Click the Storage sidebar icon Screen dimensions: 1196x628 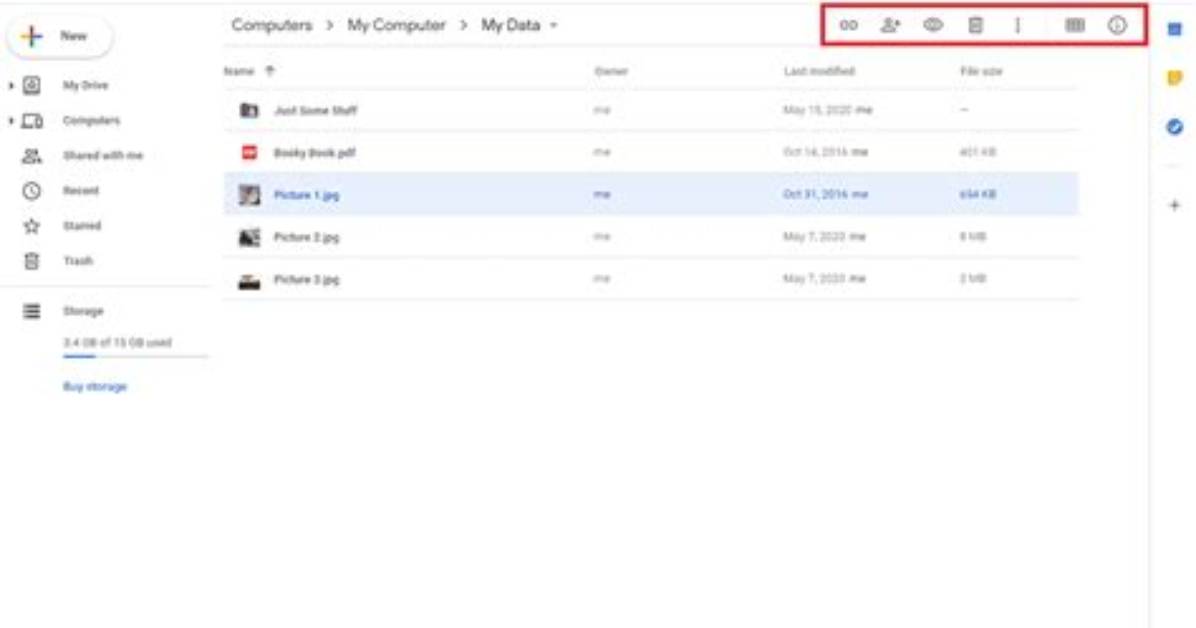pyautogui.click(x=31, y=311)
